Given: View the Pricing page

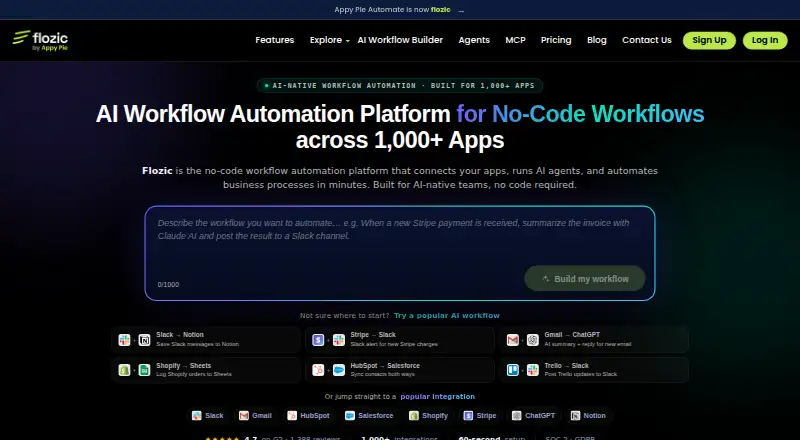Looking at the screenshot, I should tap(556, 40).
